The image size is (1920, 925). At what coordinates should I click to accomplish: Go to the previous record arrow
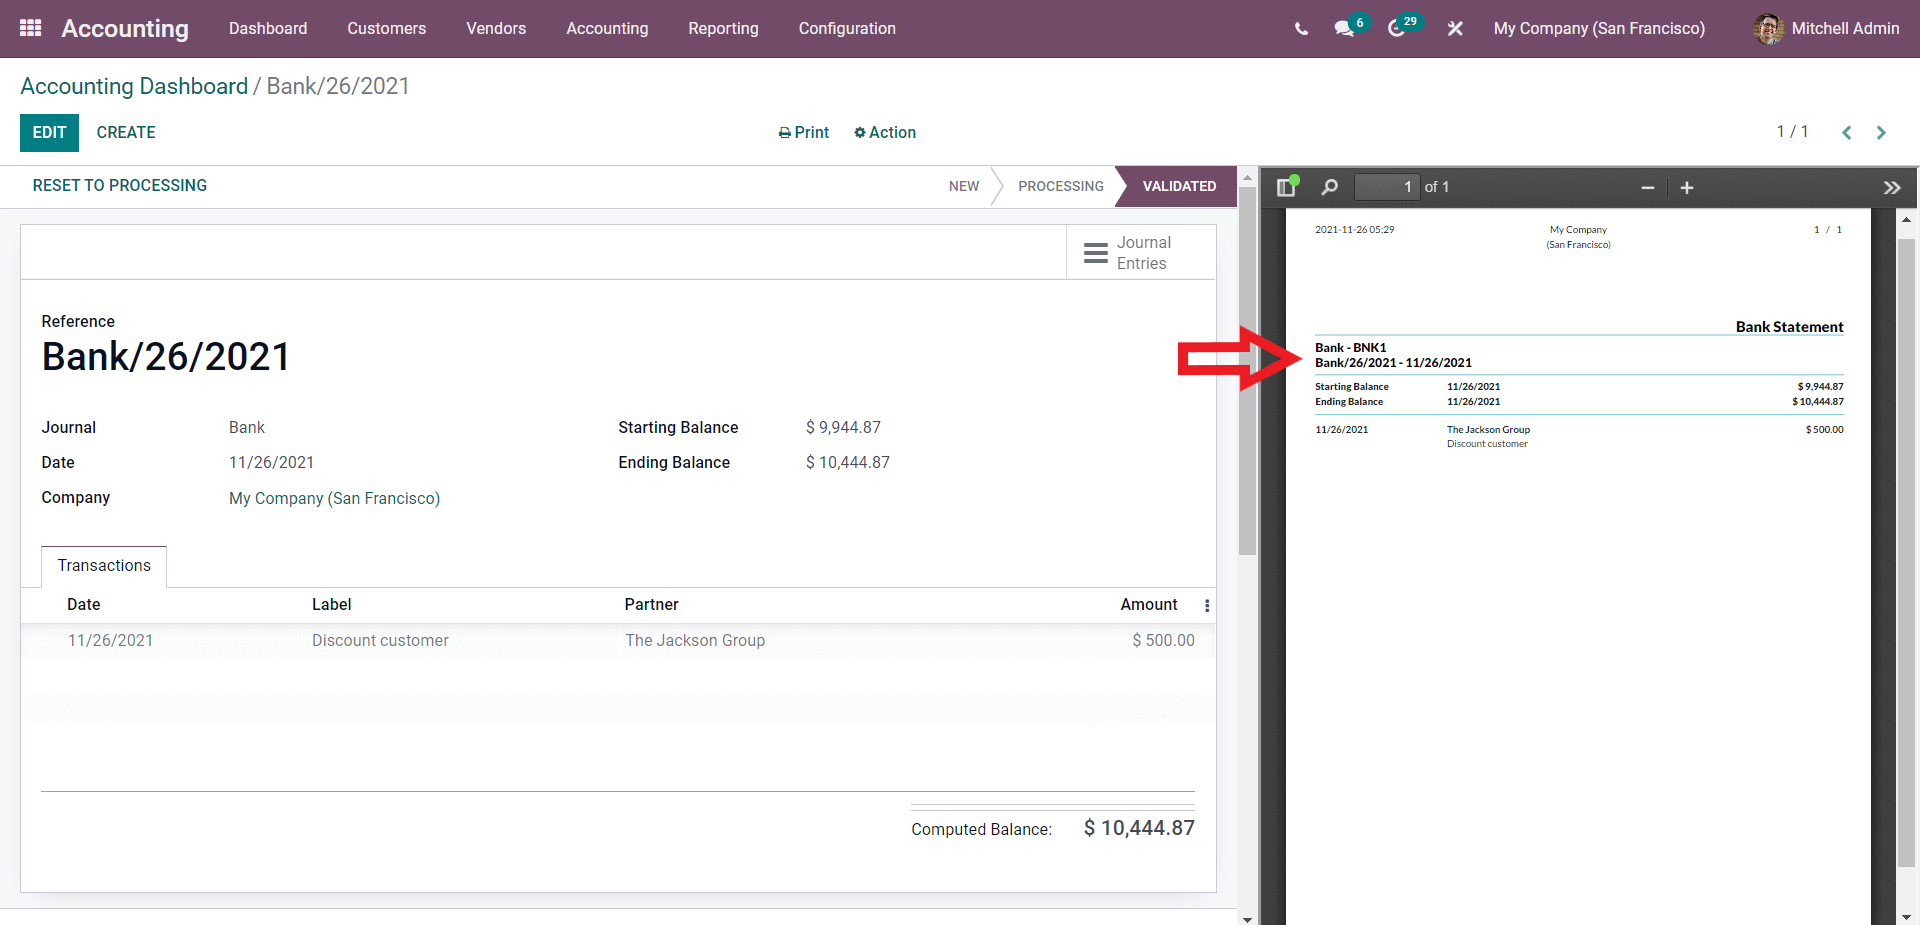1847,133
